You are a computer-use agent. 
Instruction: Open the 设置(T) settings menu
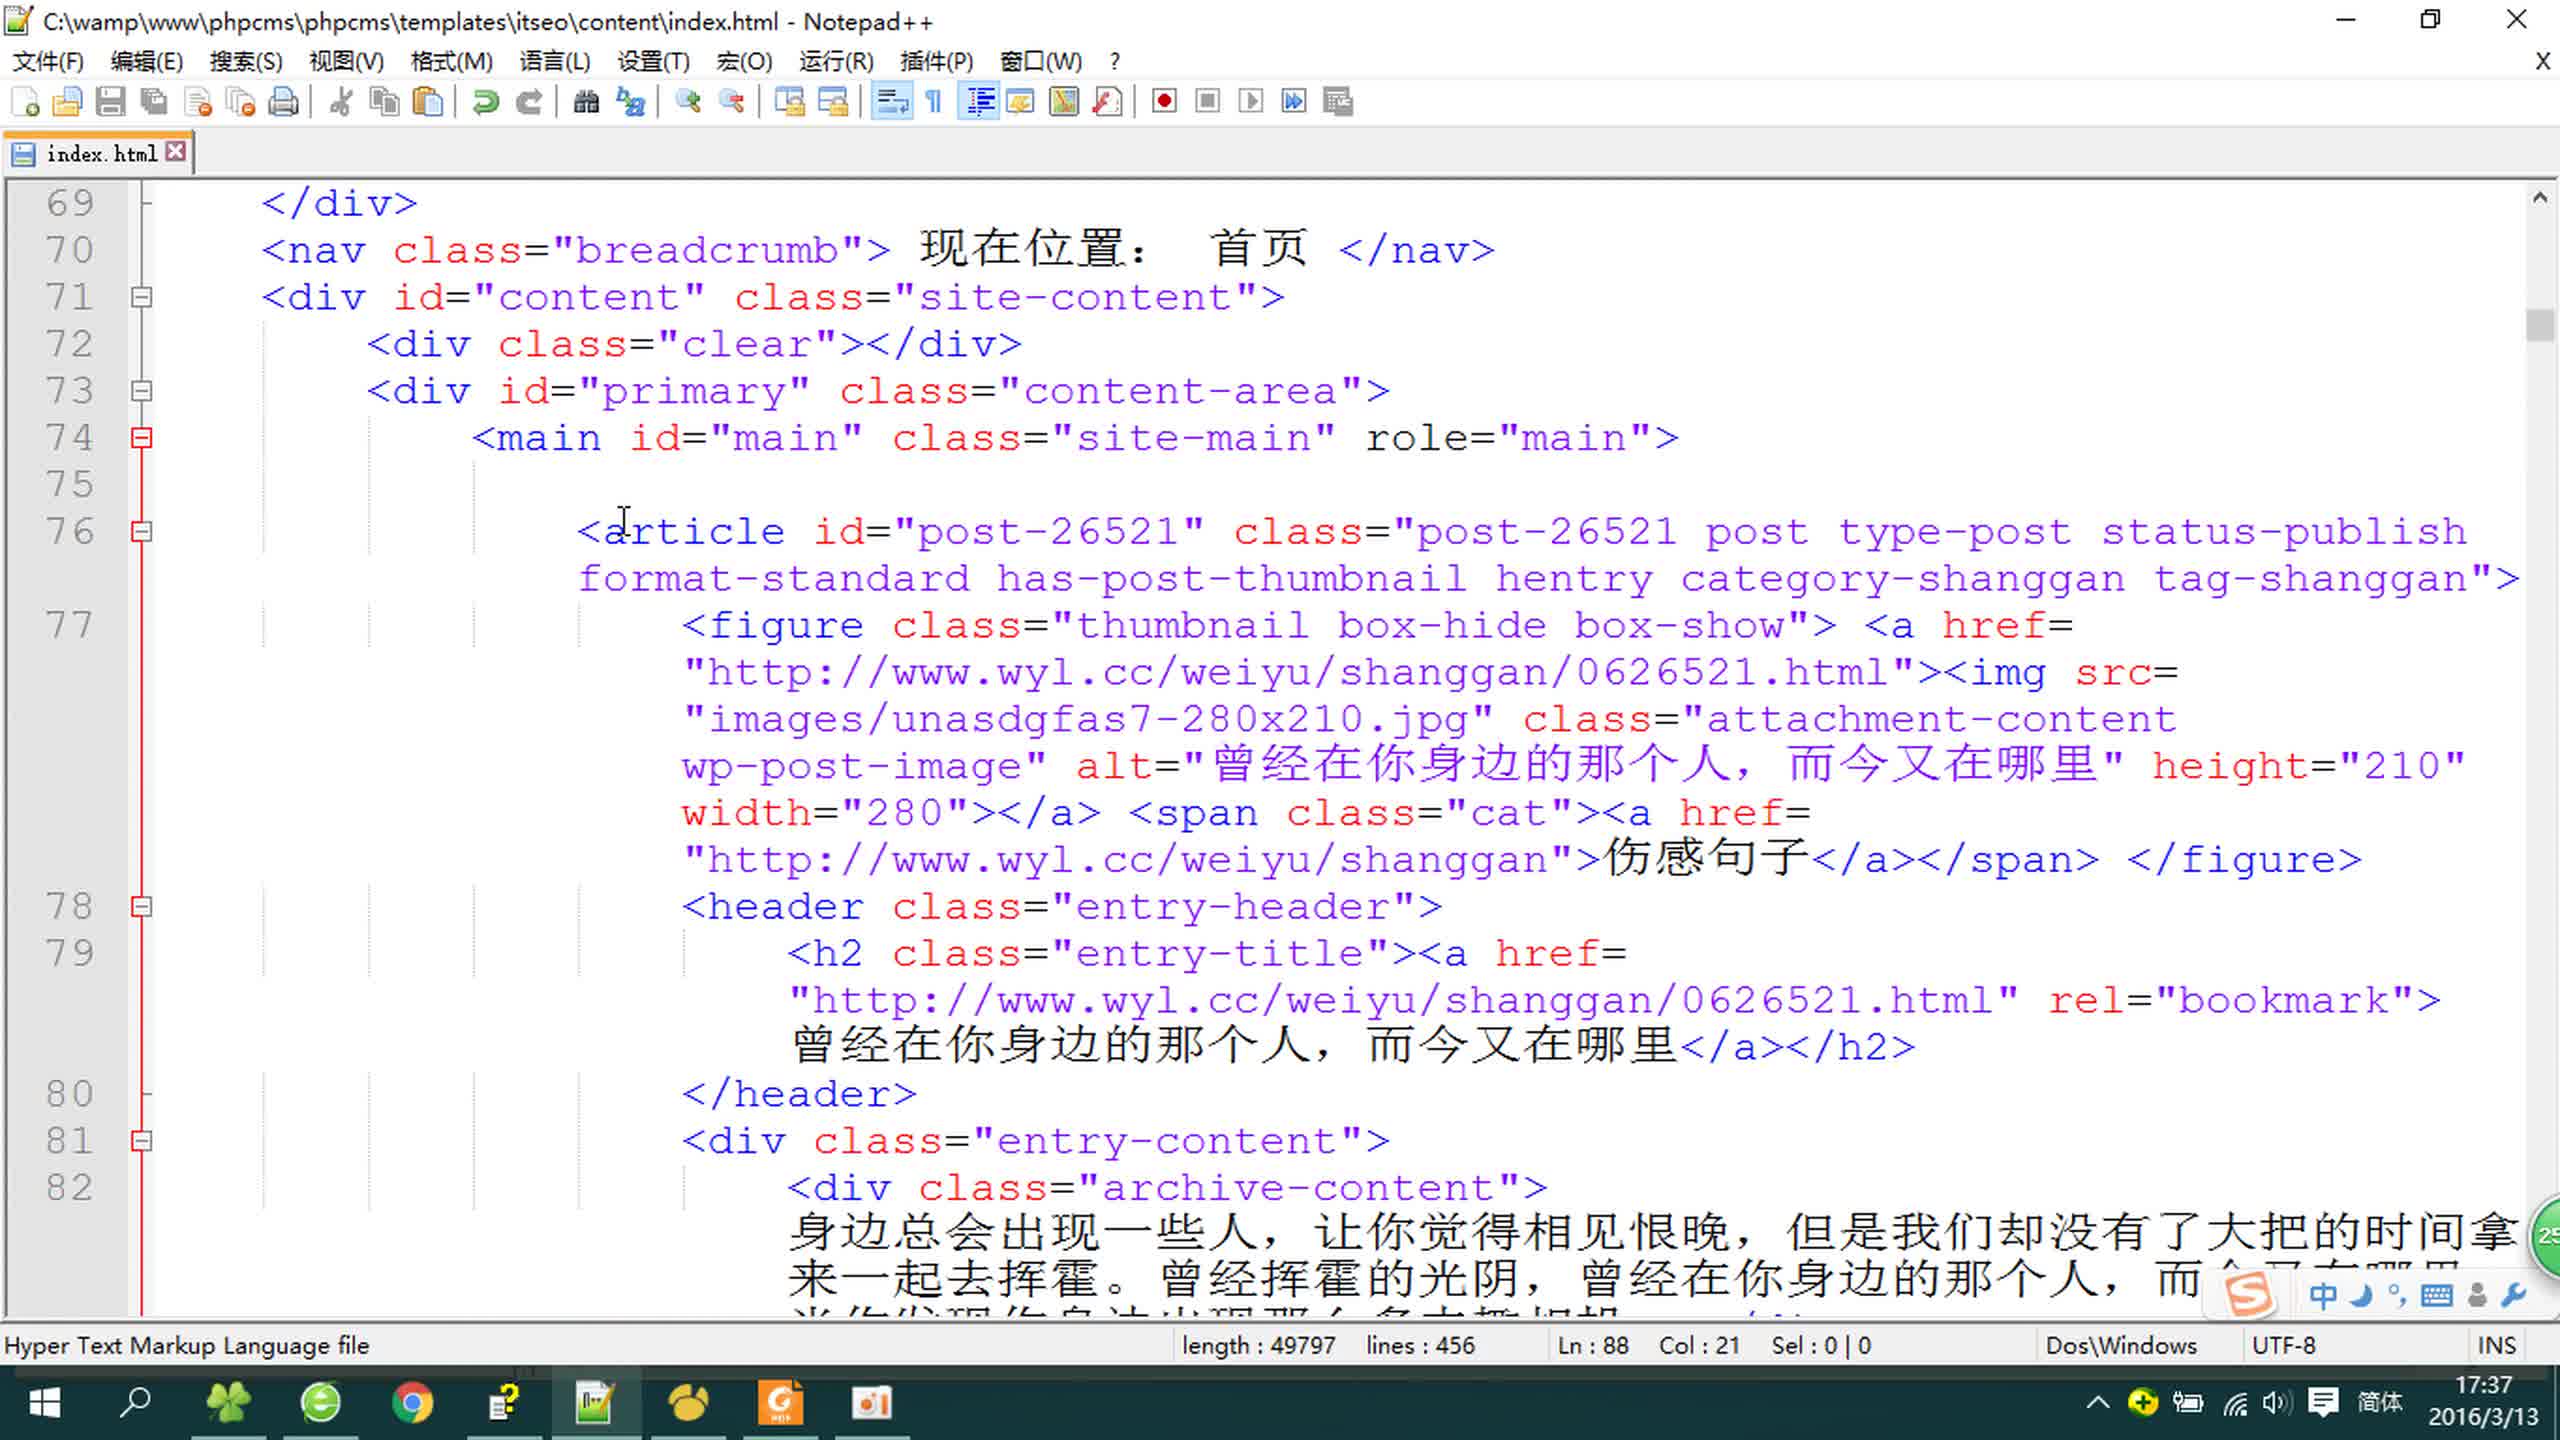point(653,61)
